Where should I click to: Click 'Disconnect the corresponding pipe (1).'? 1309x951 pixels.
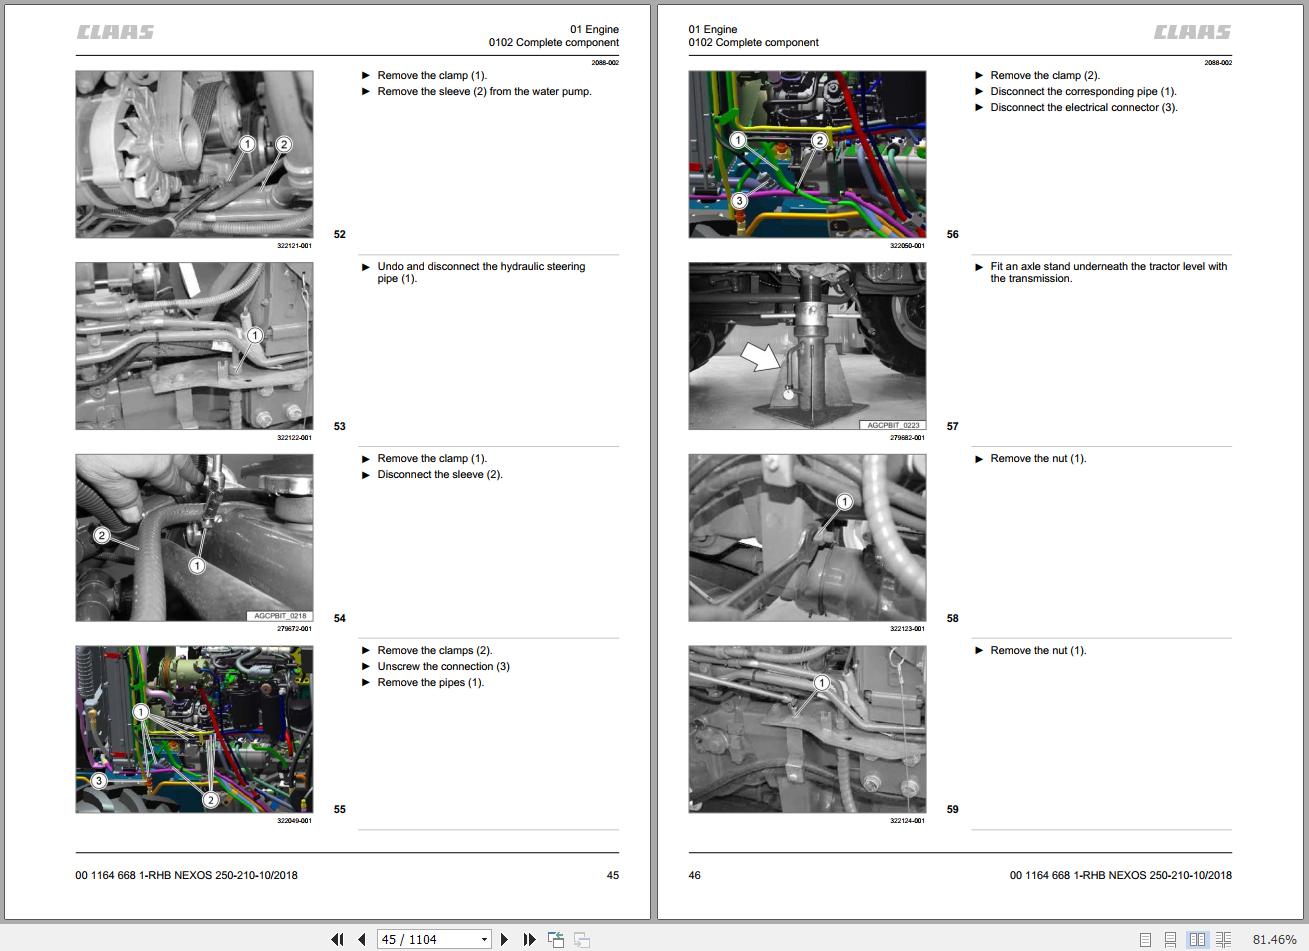pyautogui.click(x=1084, y=91)
